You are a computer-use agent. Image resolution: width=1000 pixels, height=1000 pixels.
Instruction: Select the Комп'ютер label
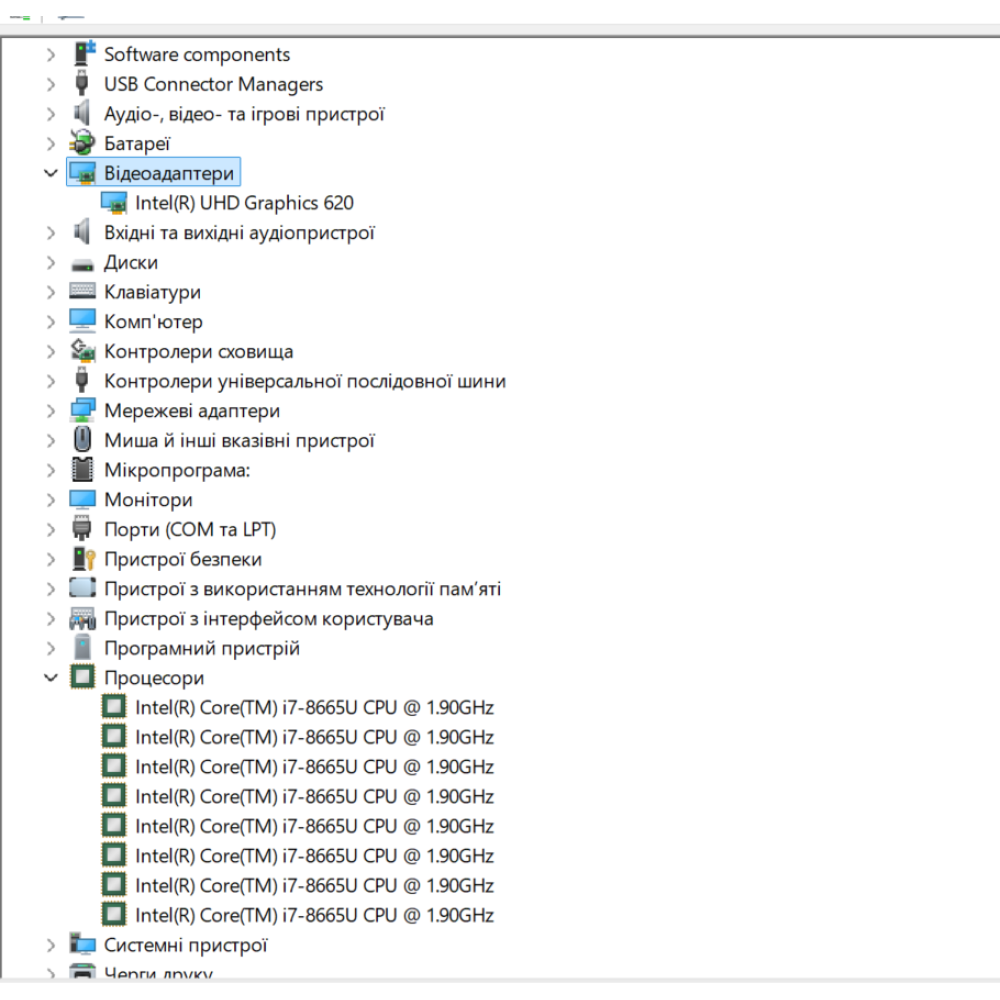153,322
